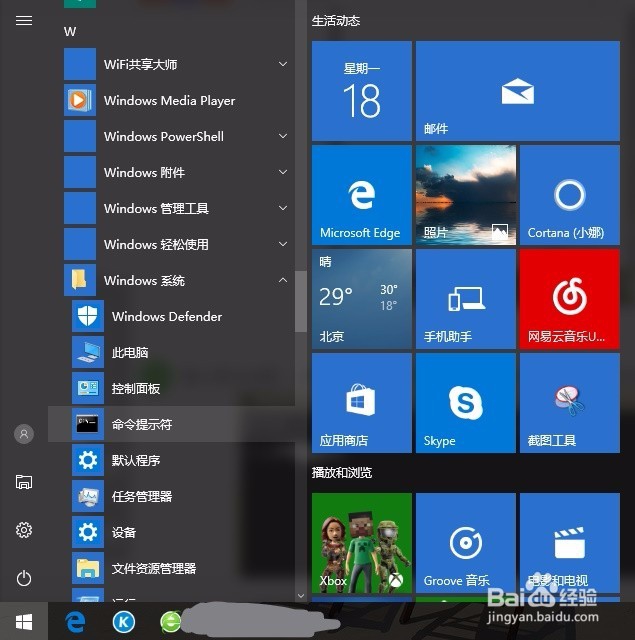This screenshot has width=635, height=640.
Task: Open Windows Media Player icon
Action: (x=80, y=100)
